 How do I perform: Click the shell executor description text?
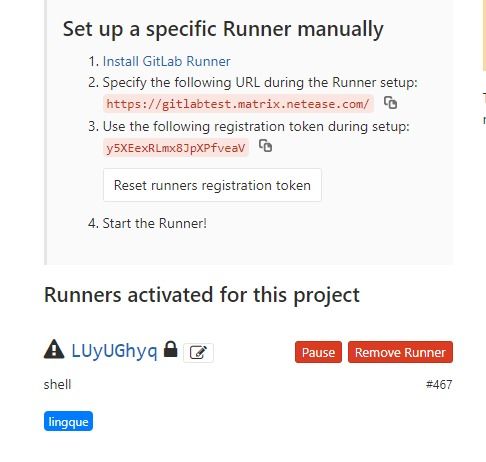[57, 384]
